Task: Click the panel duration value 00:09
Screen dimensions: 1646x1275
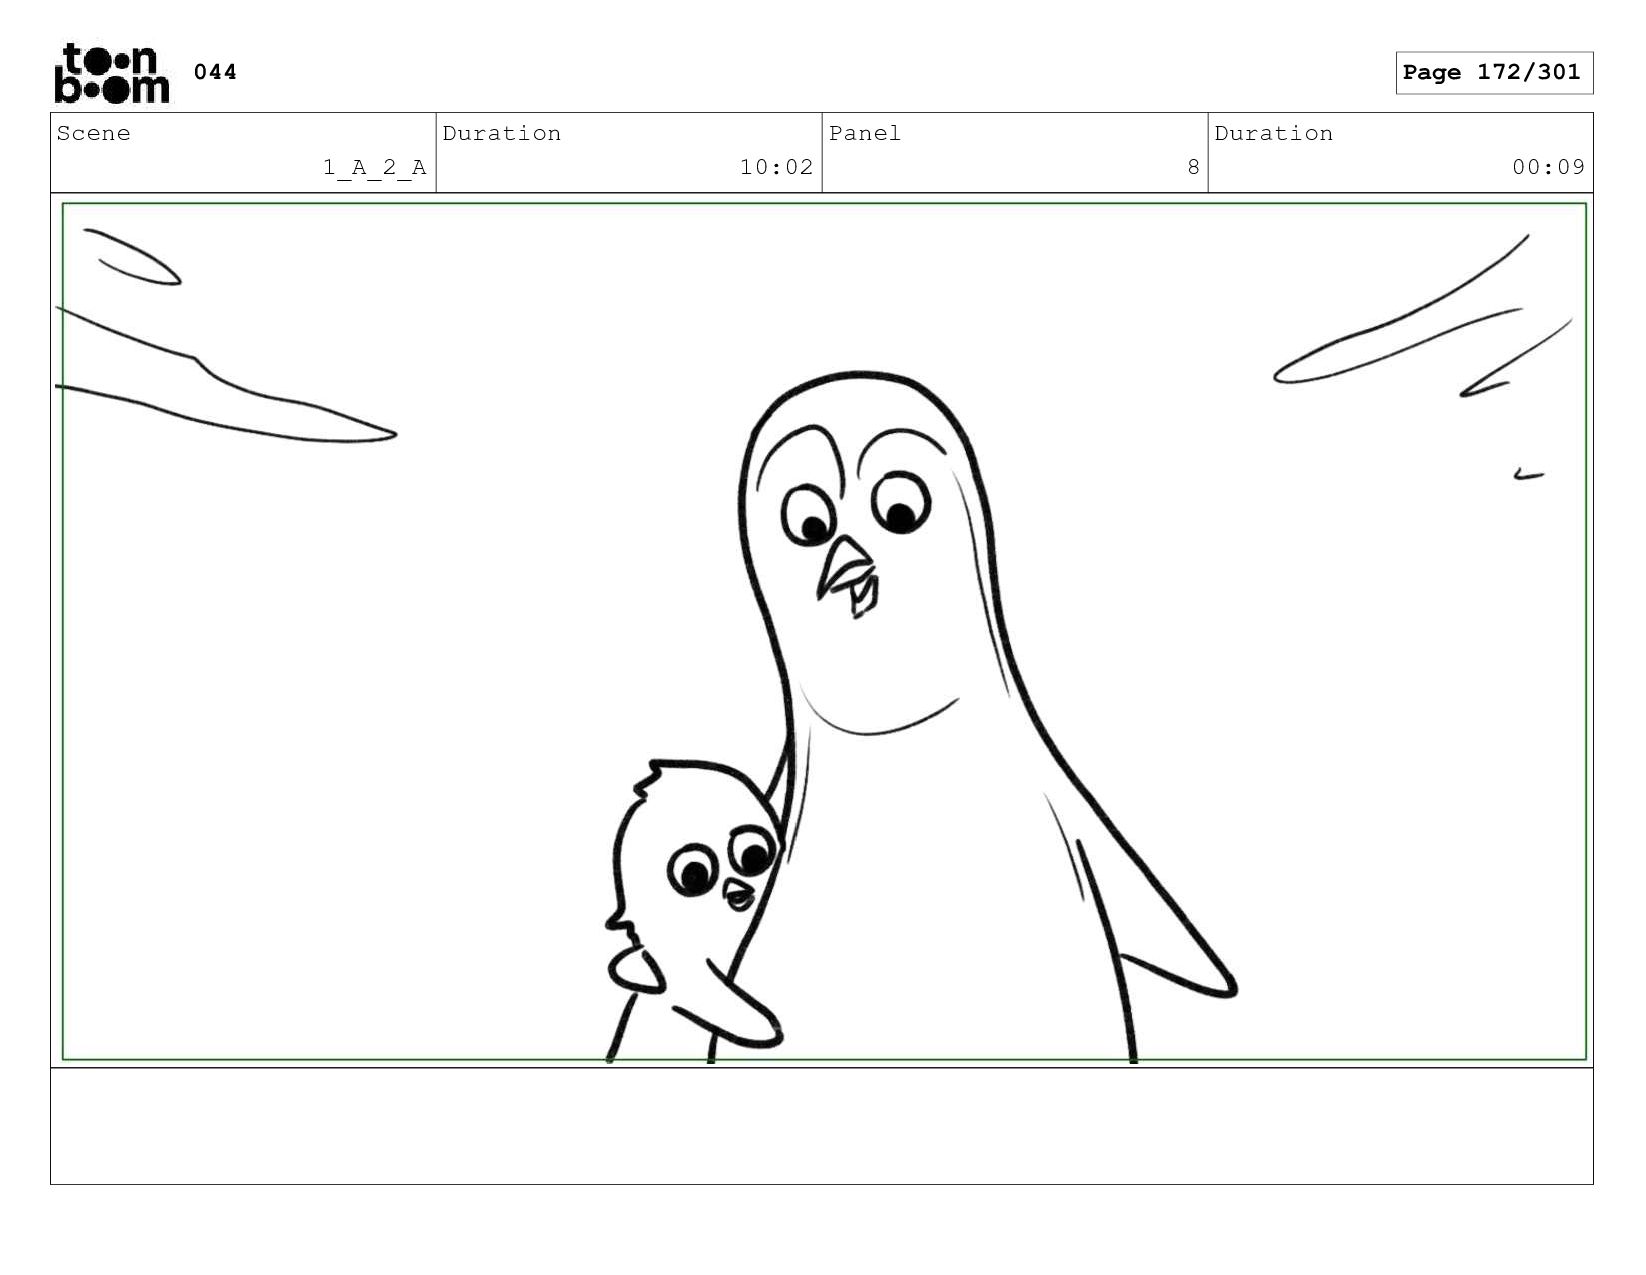Action: coord(1548,168)
